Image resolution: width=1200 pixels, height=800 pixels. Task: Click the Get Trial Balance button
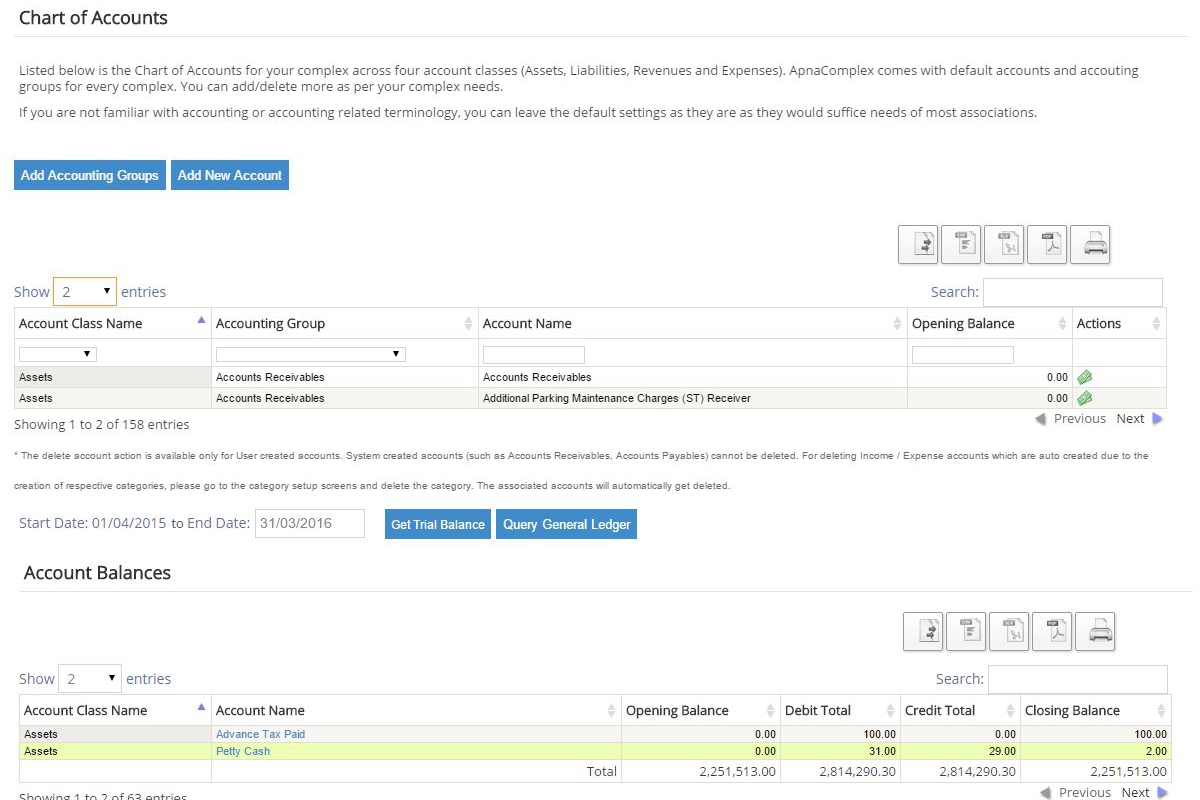[x=437, y=523]
